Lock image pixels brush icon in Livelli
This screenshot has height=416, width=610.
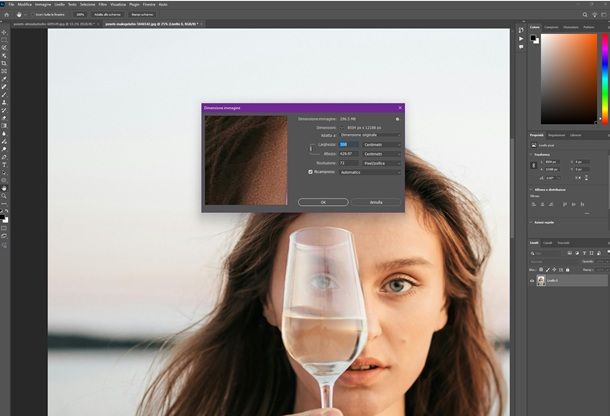pyautogui.click(x=548, y=270)
